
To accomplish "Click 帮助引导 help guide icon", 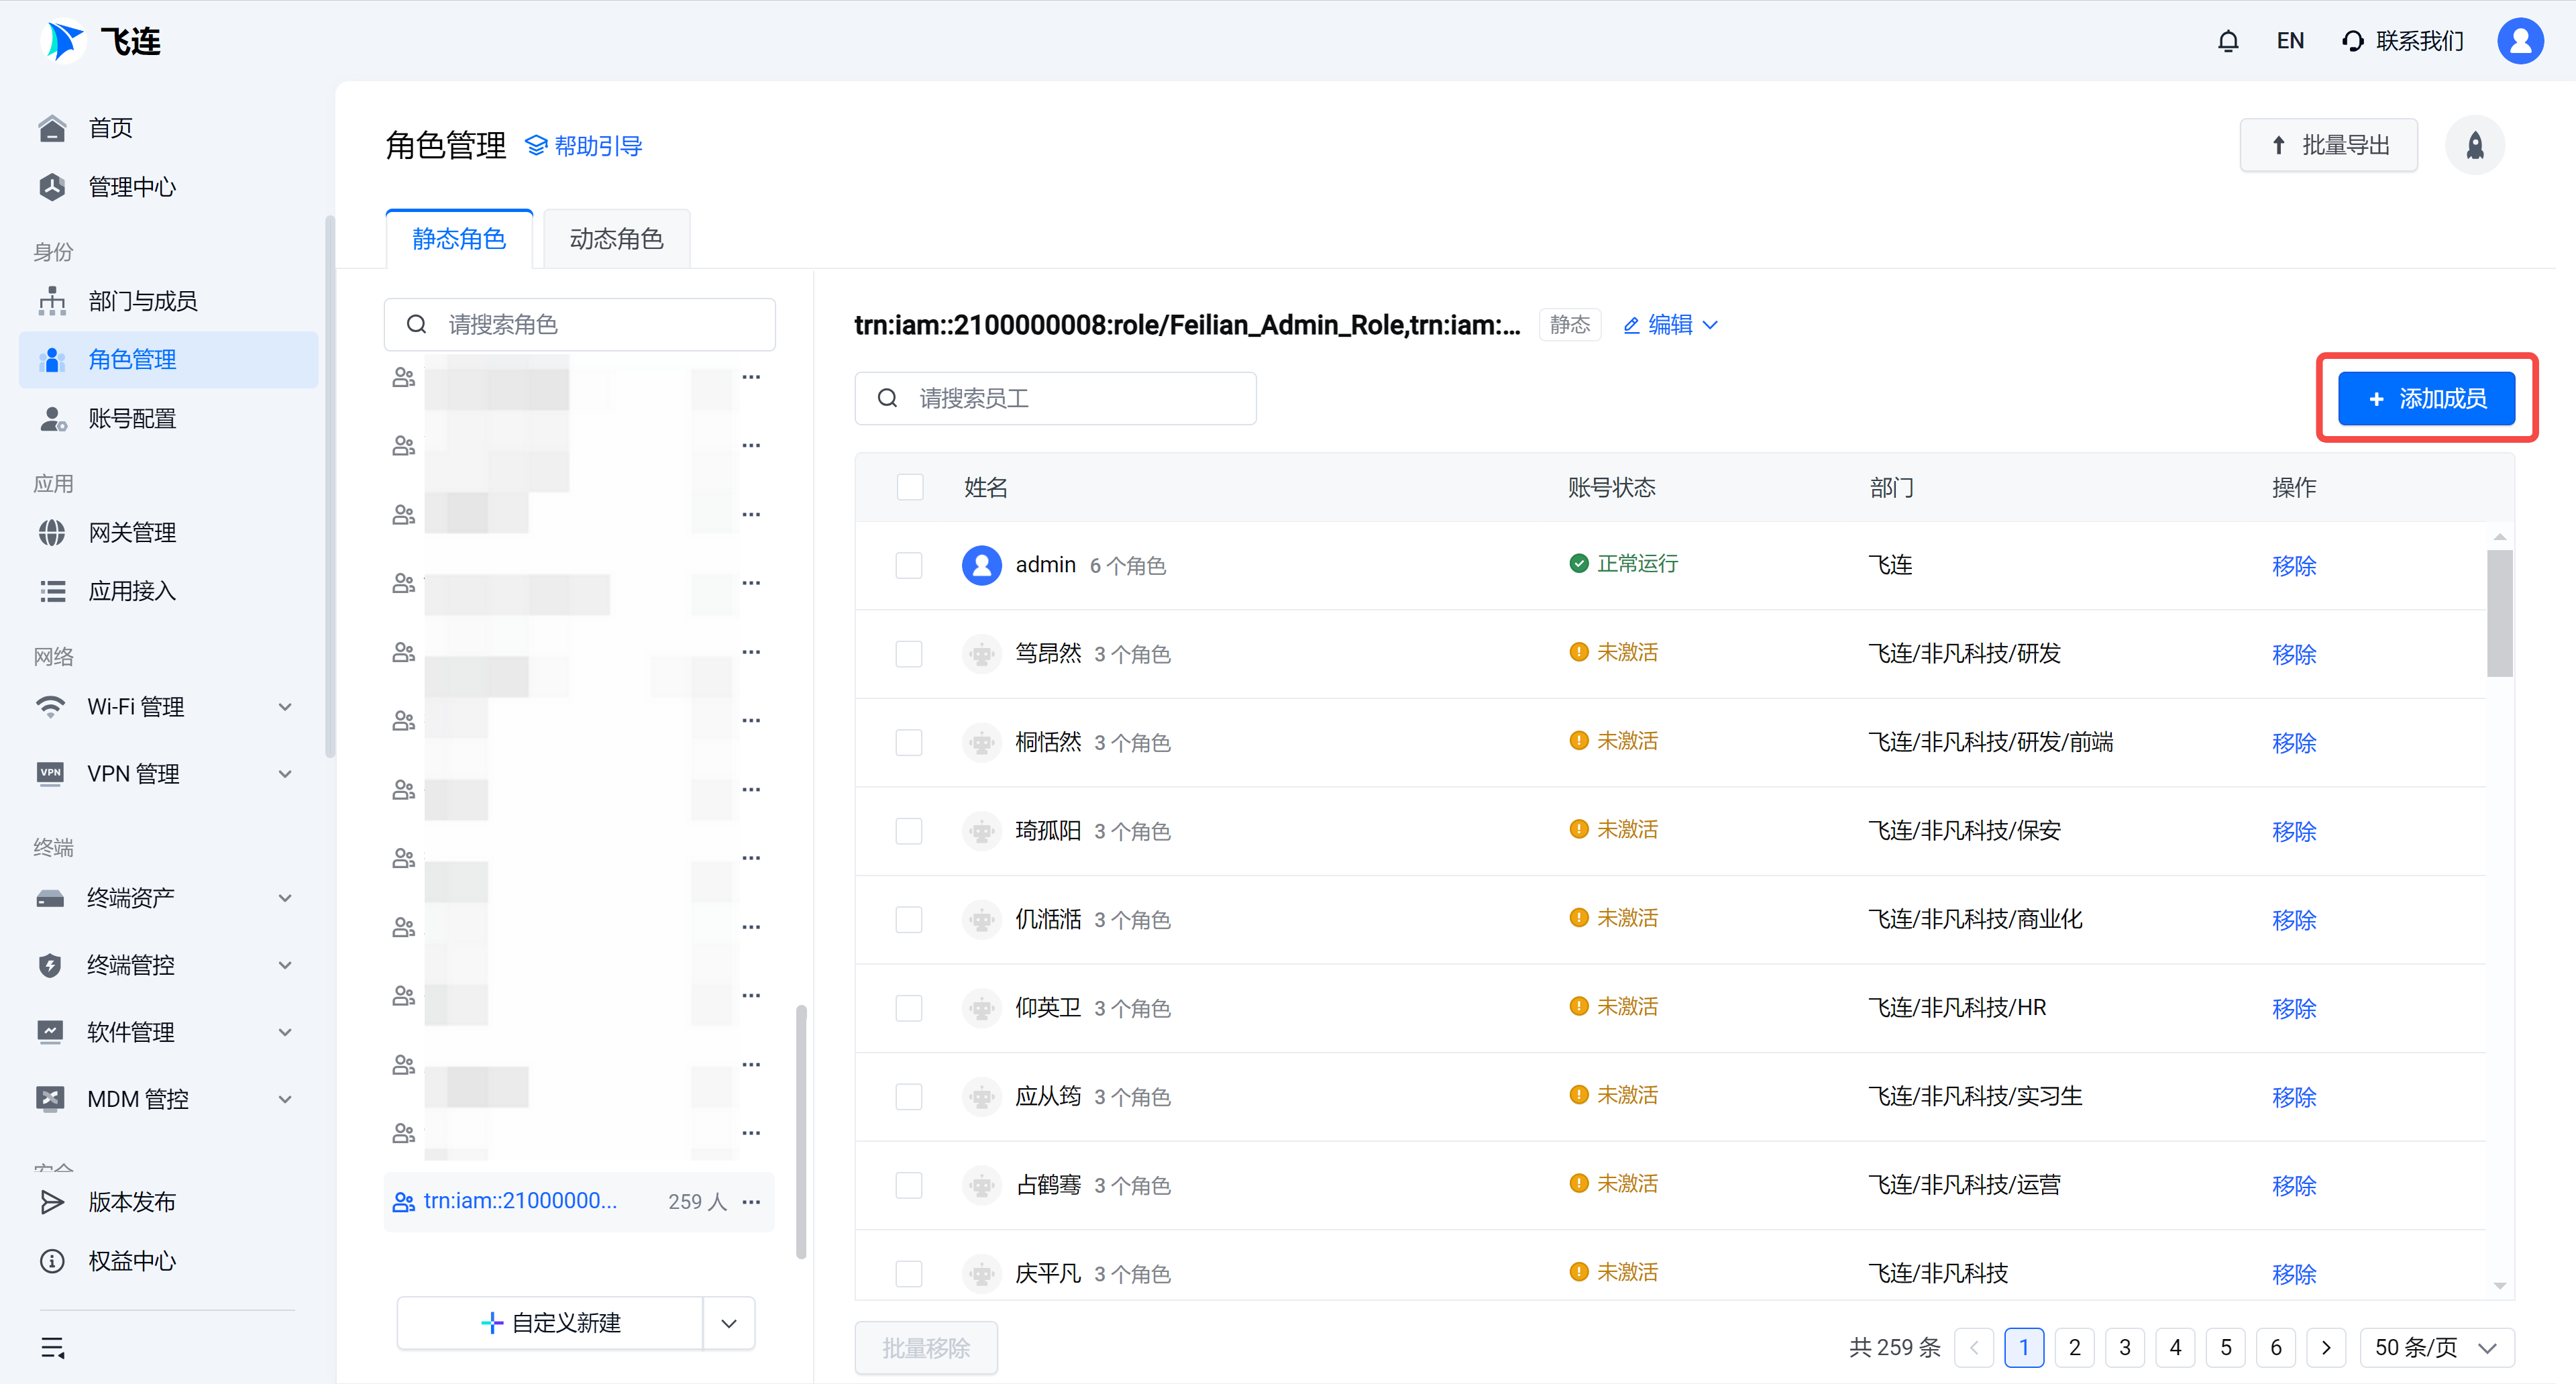I will tap(536, 146).
